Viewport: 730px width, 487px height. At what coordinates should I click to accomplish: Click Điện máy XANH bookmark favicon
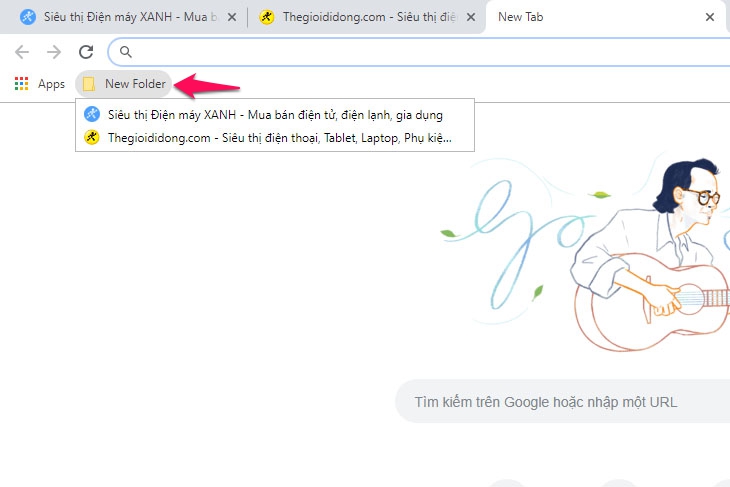92,114
